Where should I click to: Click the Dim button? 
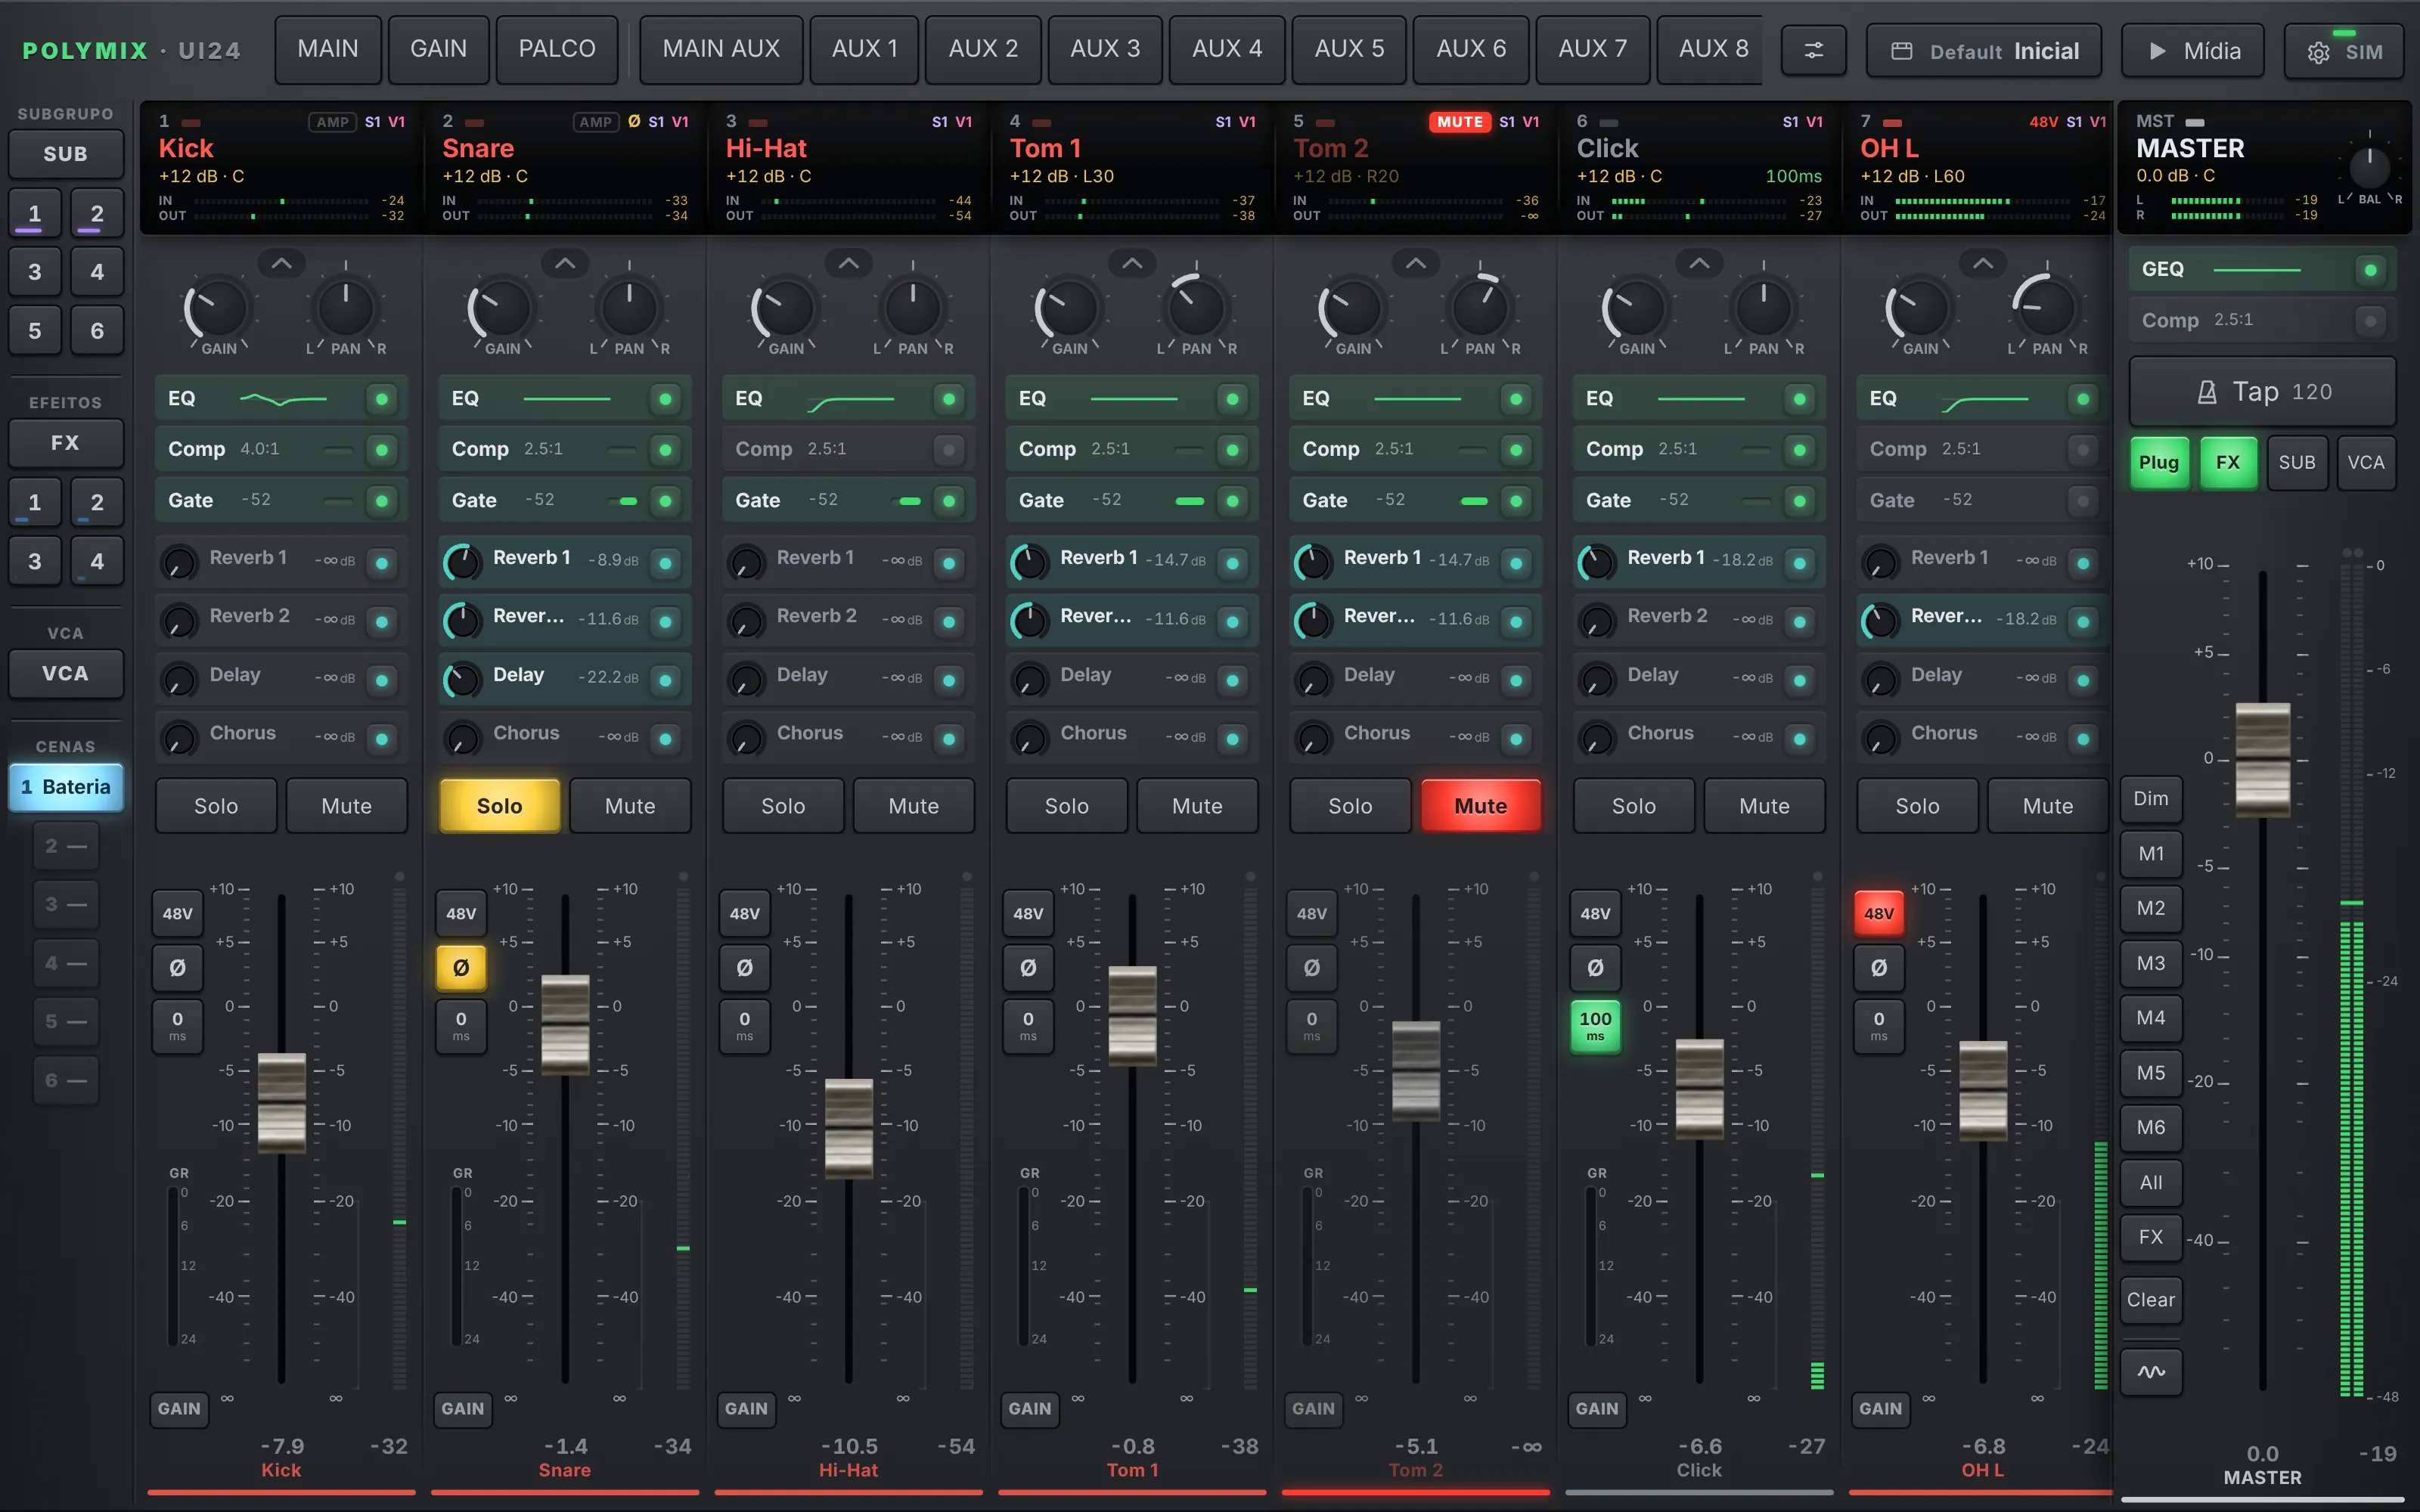coord(2151,798)
